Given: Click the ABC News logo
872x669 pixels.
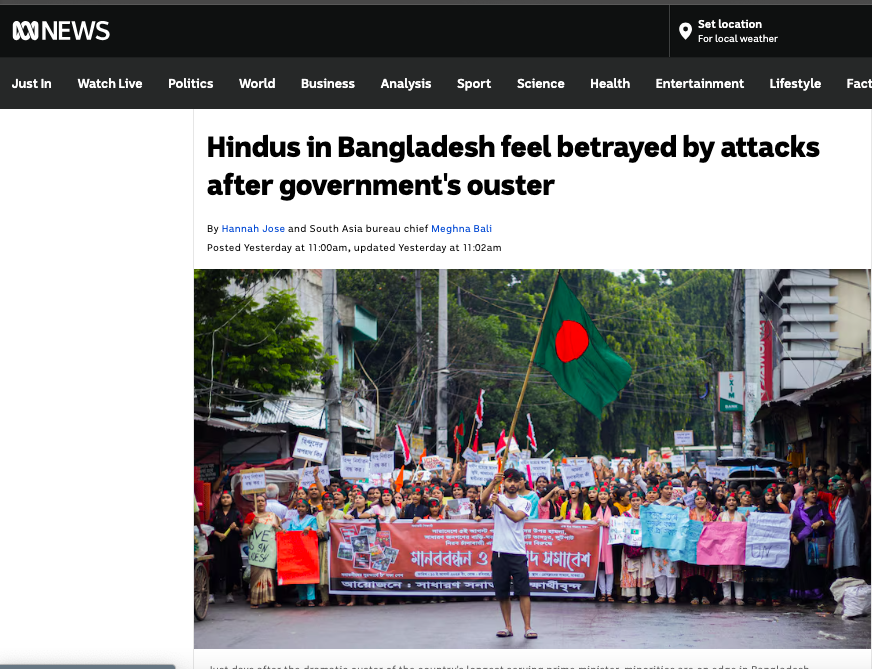Looking at the screenshot, I should tap(61, 31).
